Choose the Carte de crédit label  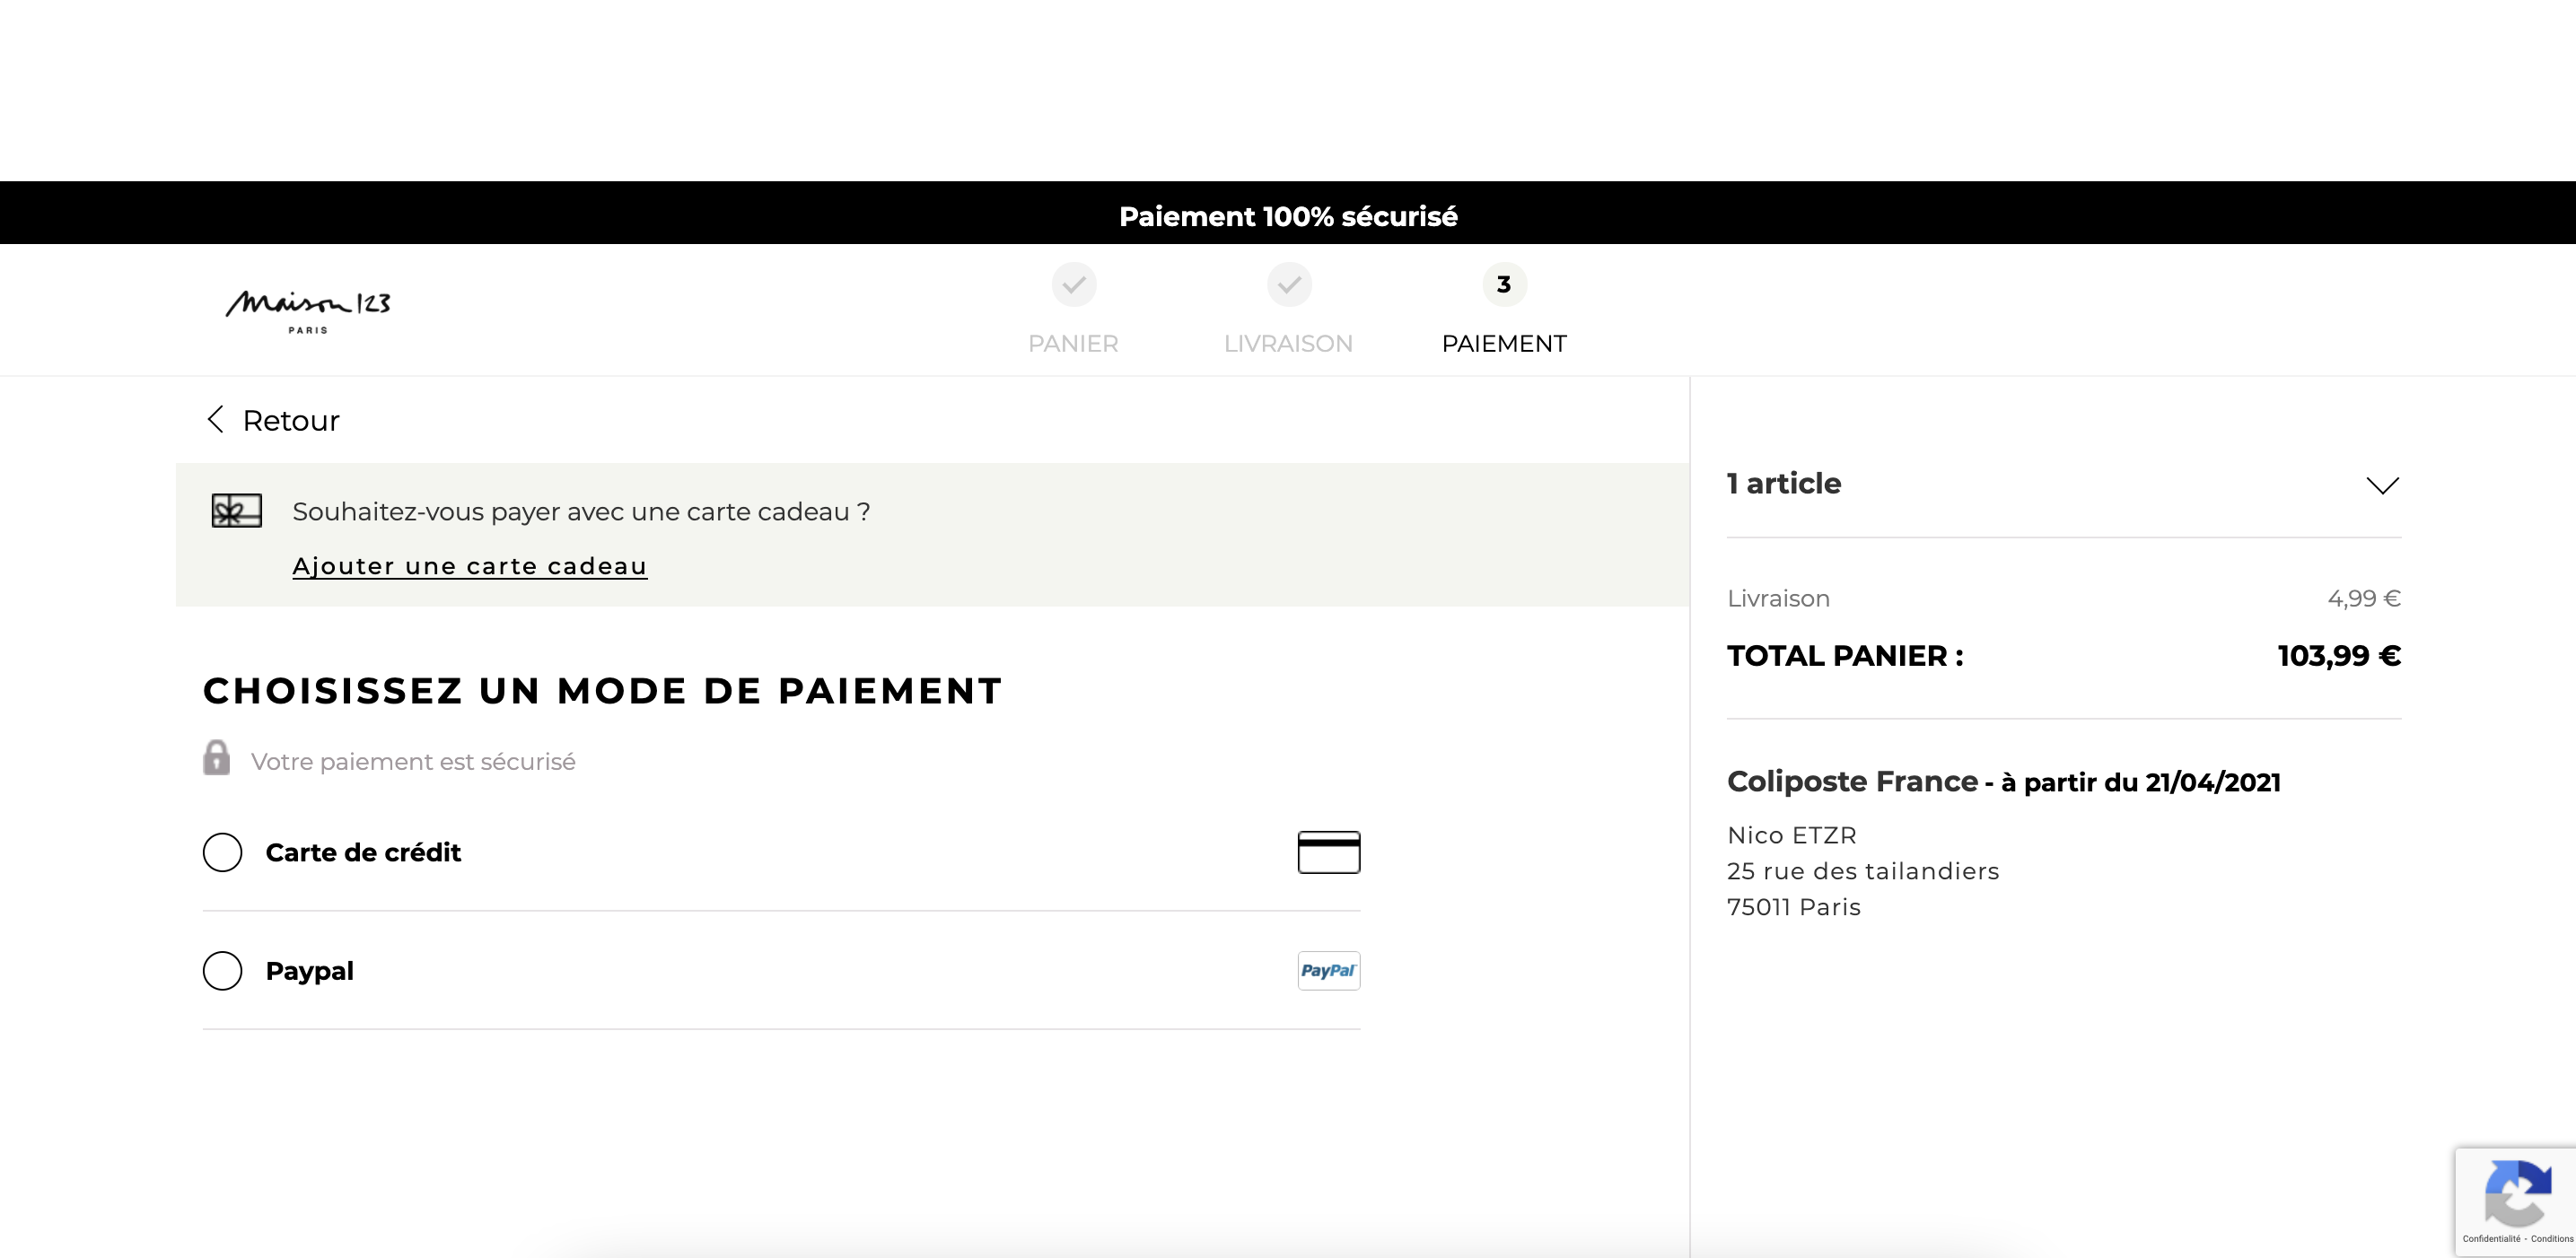(x=363, y=852)
